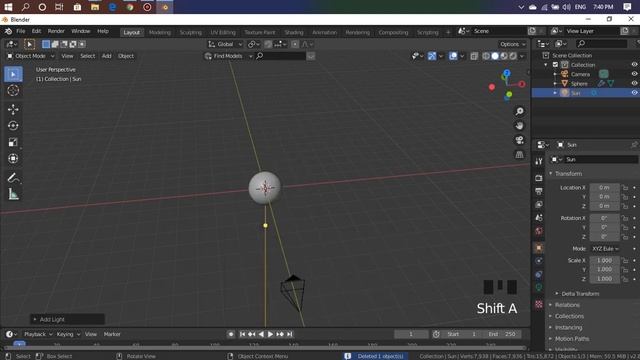Open the Edit menu
This screenshot has width=640, height=360.
(36, 31)
